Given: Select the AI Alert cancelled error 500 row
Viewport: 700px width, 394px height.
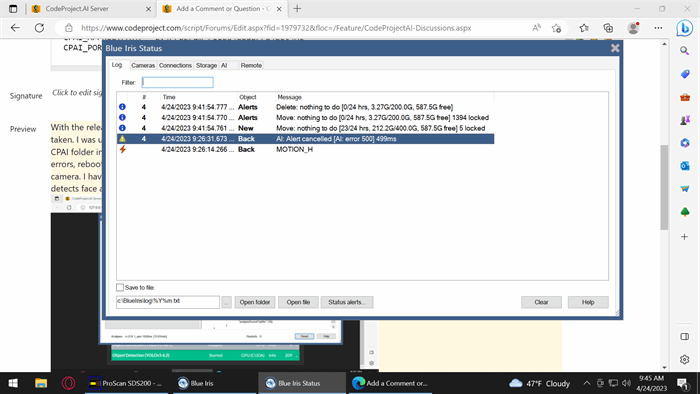Looking at the screenshot, I should coord(305,139).
